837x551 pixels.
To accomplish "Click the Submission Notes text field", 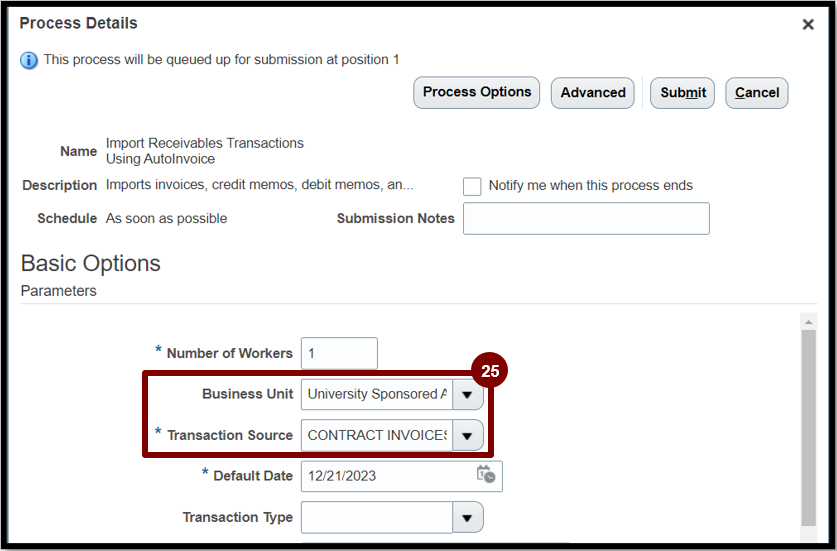I will (586, 218).
